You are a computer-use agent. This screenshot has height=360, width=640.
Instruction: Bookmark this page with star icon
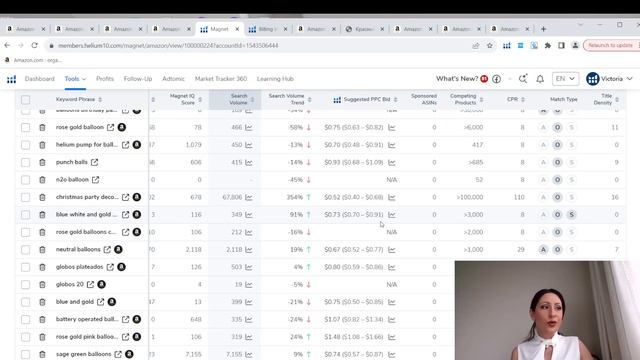pos(490,46)
